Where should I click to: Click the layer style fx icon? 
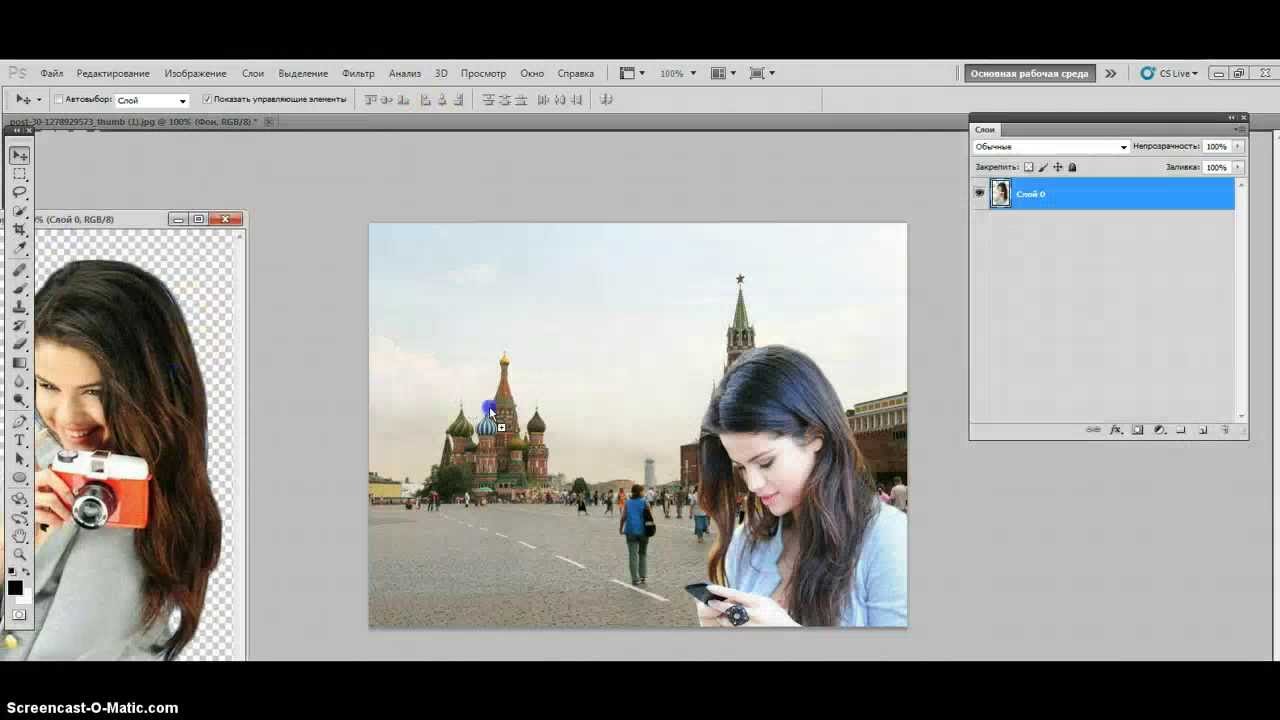pyautogui.click(x=1116, y=430)
